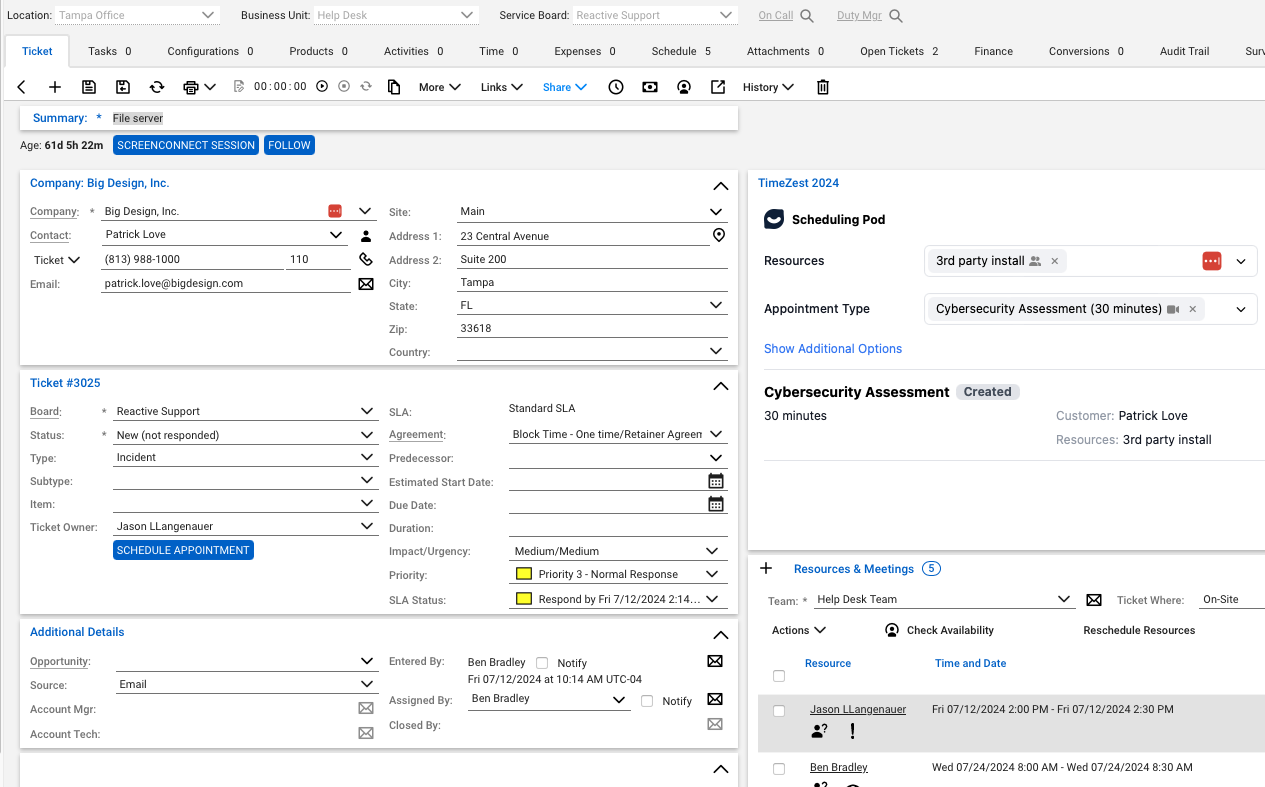
Task: Switch to the Configurations tab
Action: coord(210,51)
